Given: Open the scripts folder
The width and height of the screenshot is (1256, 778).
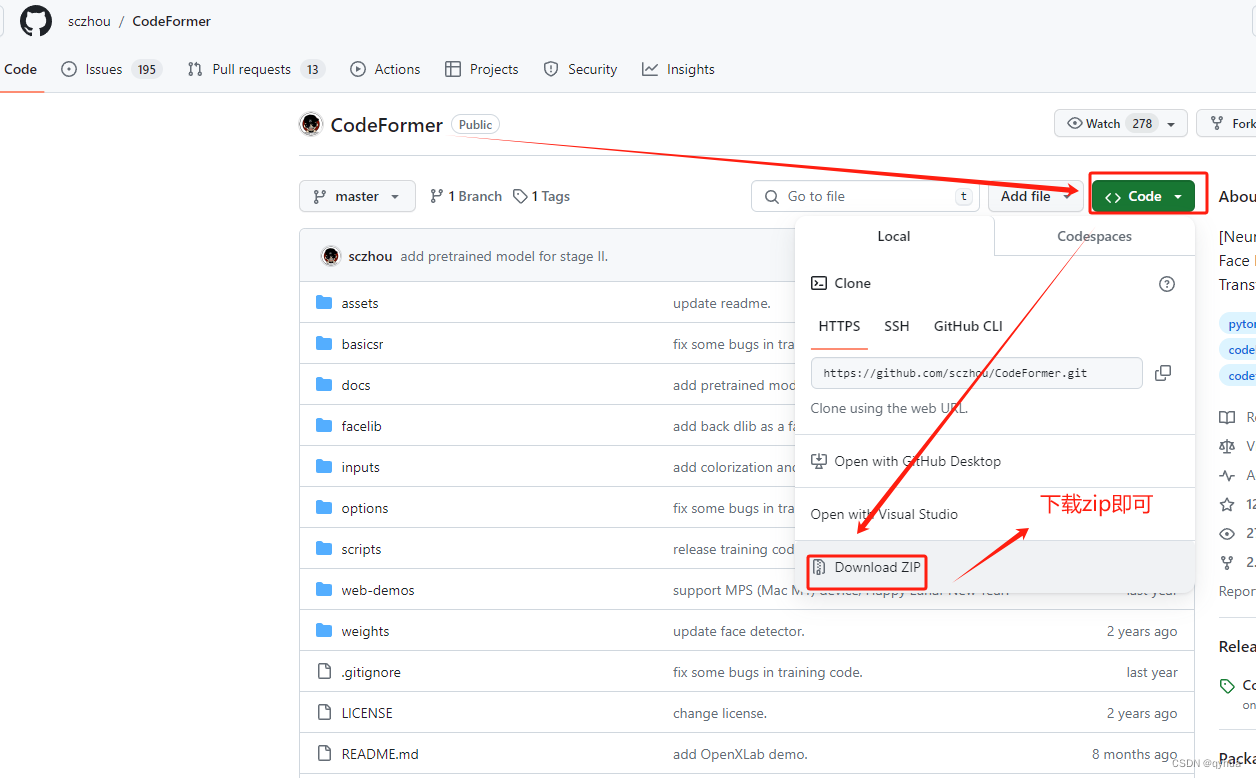Looking at the screenshot, I should tap(361, 549).
